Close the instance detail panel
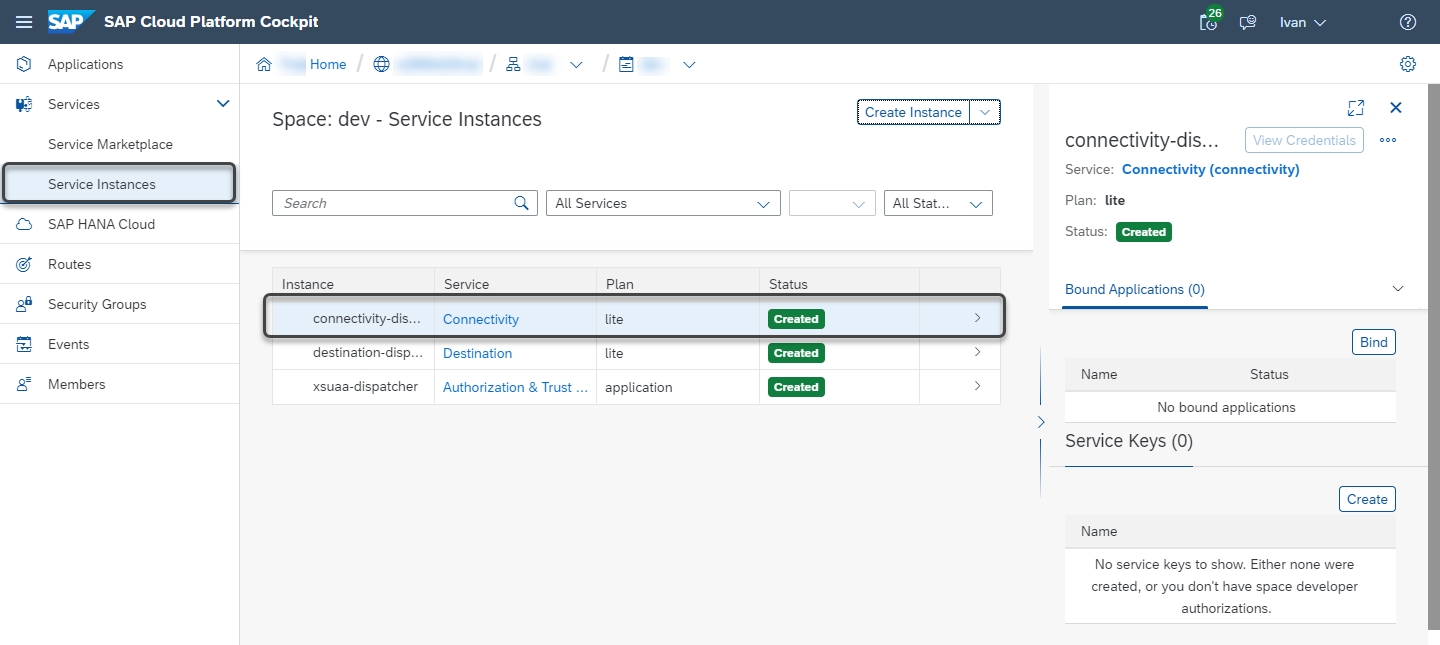 click(x=1396, y=107)
